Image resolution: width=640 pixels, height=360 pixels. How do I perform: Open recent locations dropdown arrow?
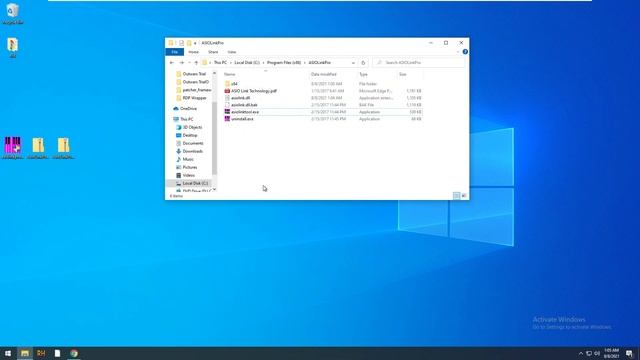189,63
